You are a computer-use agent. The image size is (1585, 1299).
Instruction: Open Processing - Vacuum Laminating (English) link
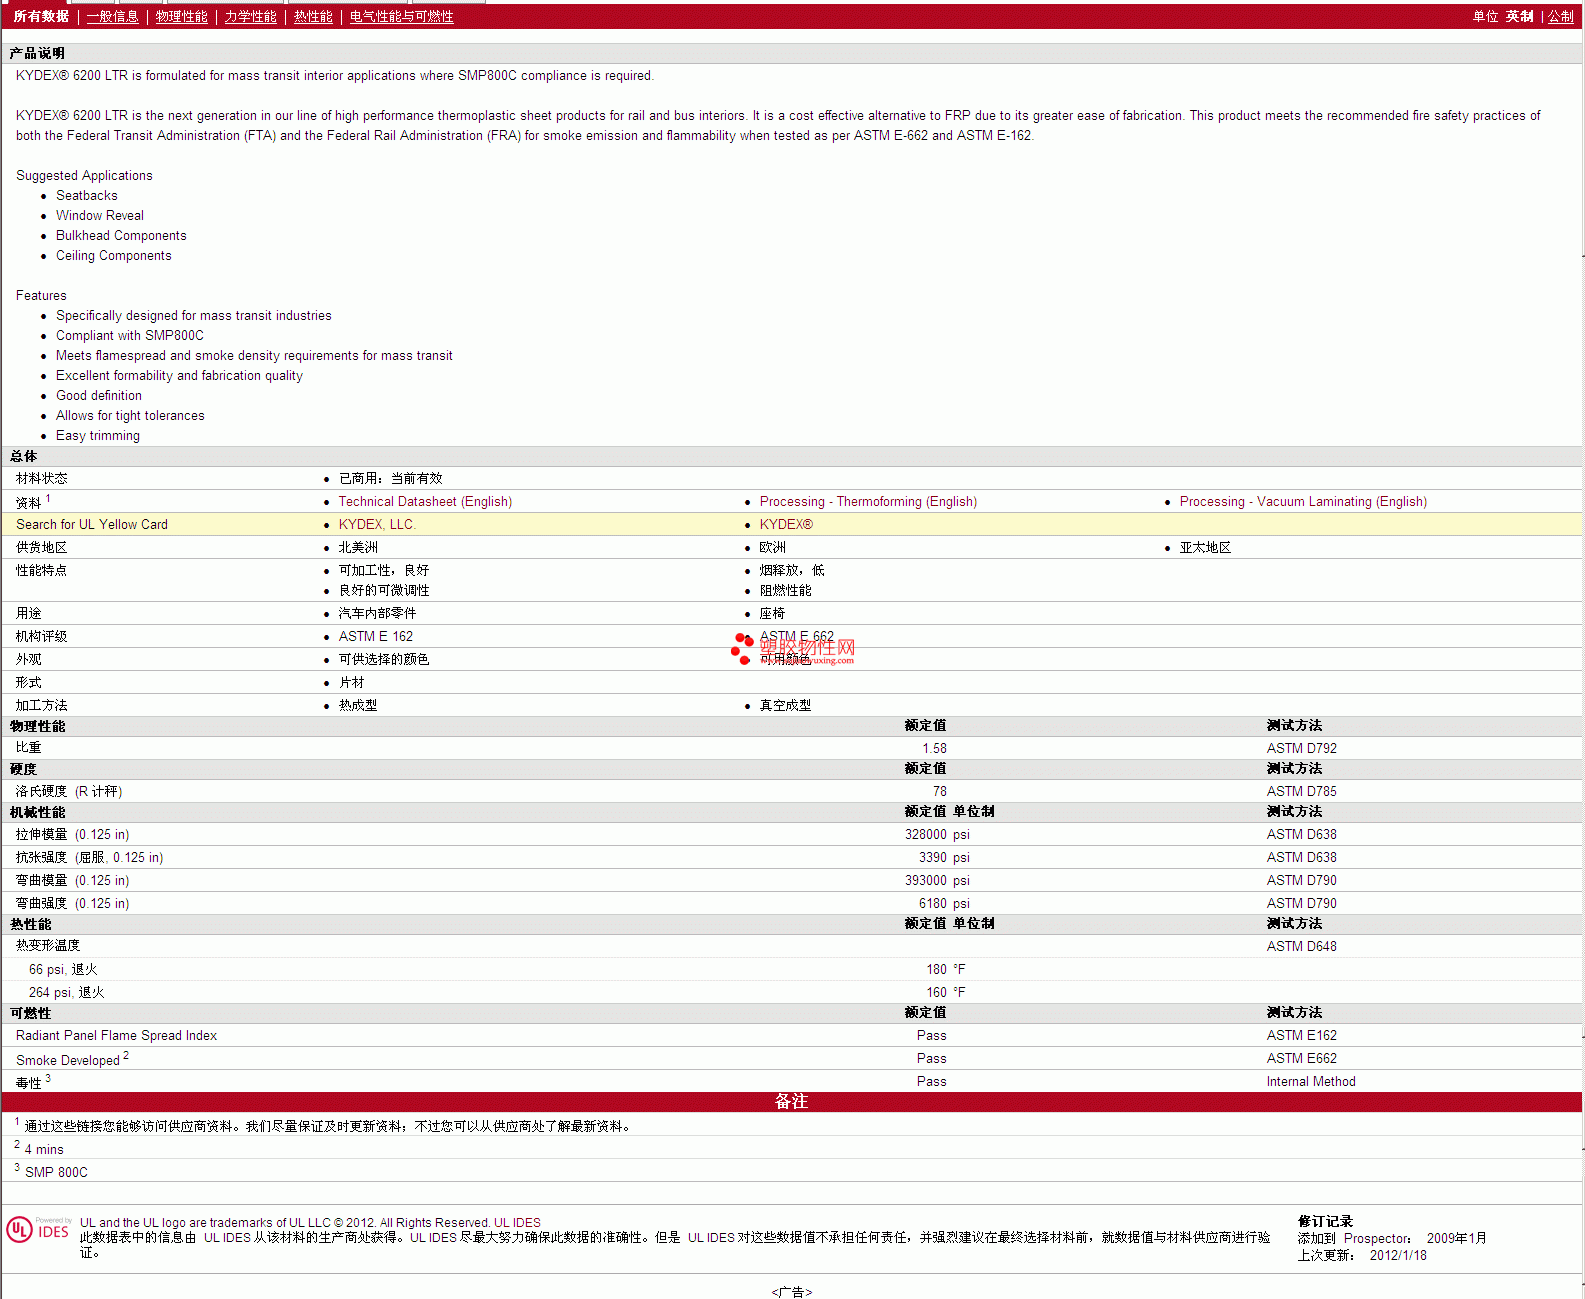pyautogui.click(x=1303, y=502)
